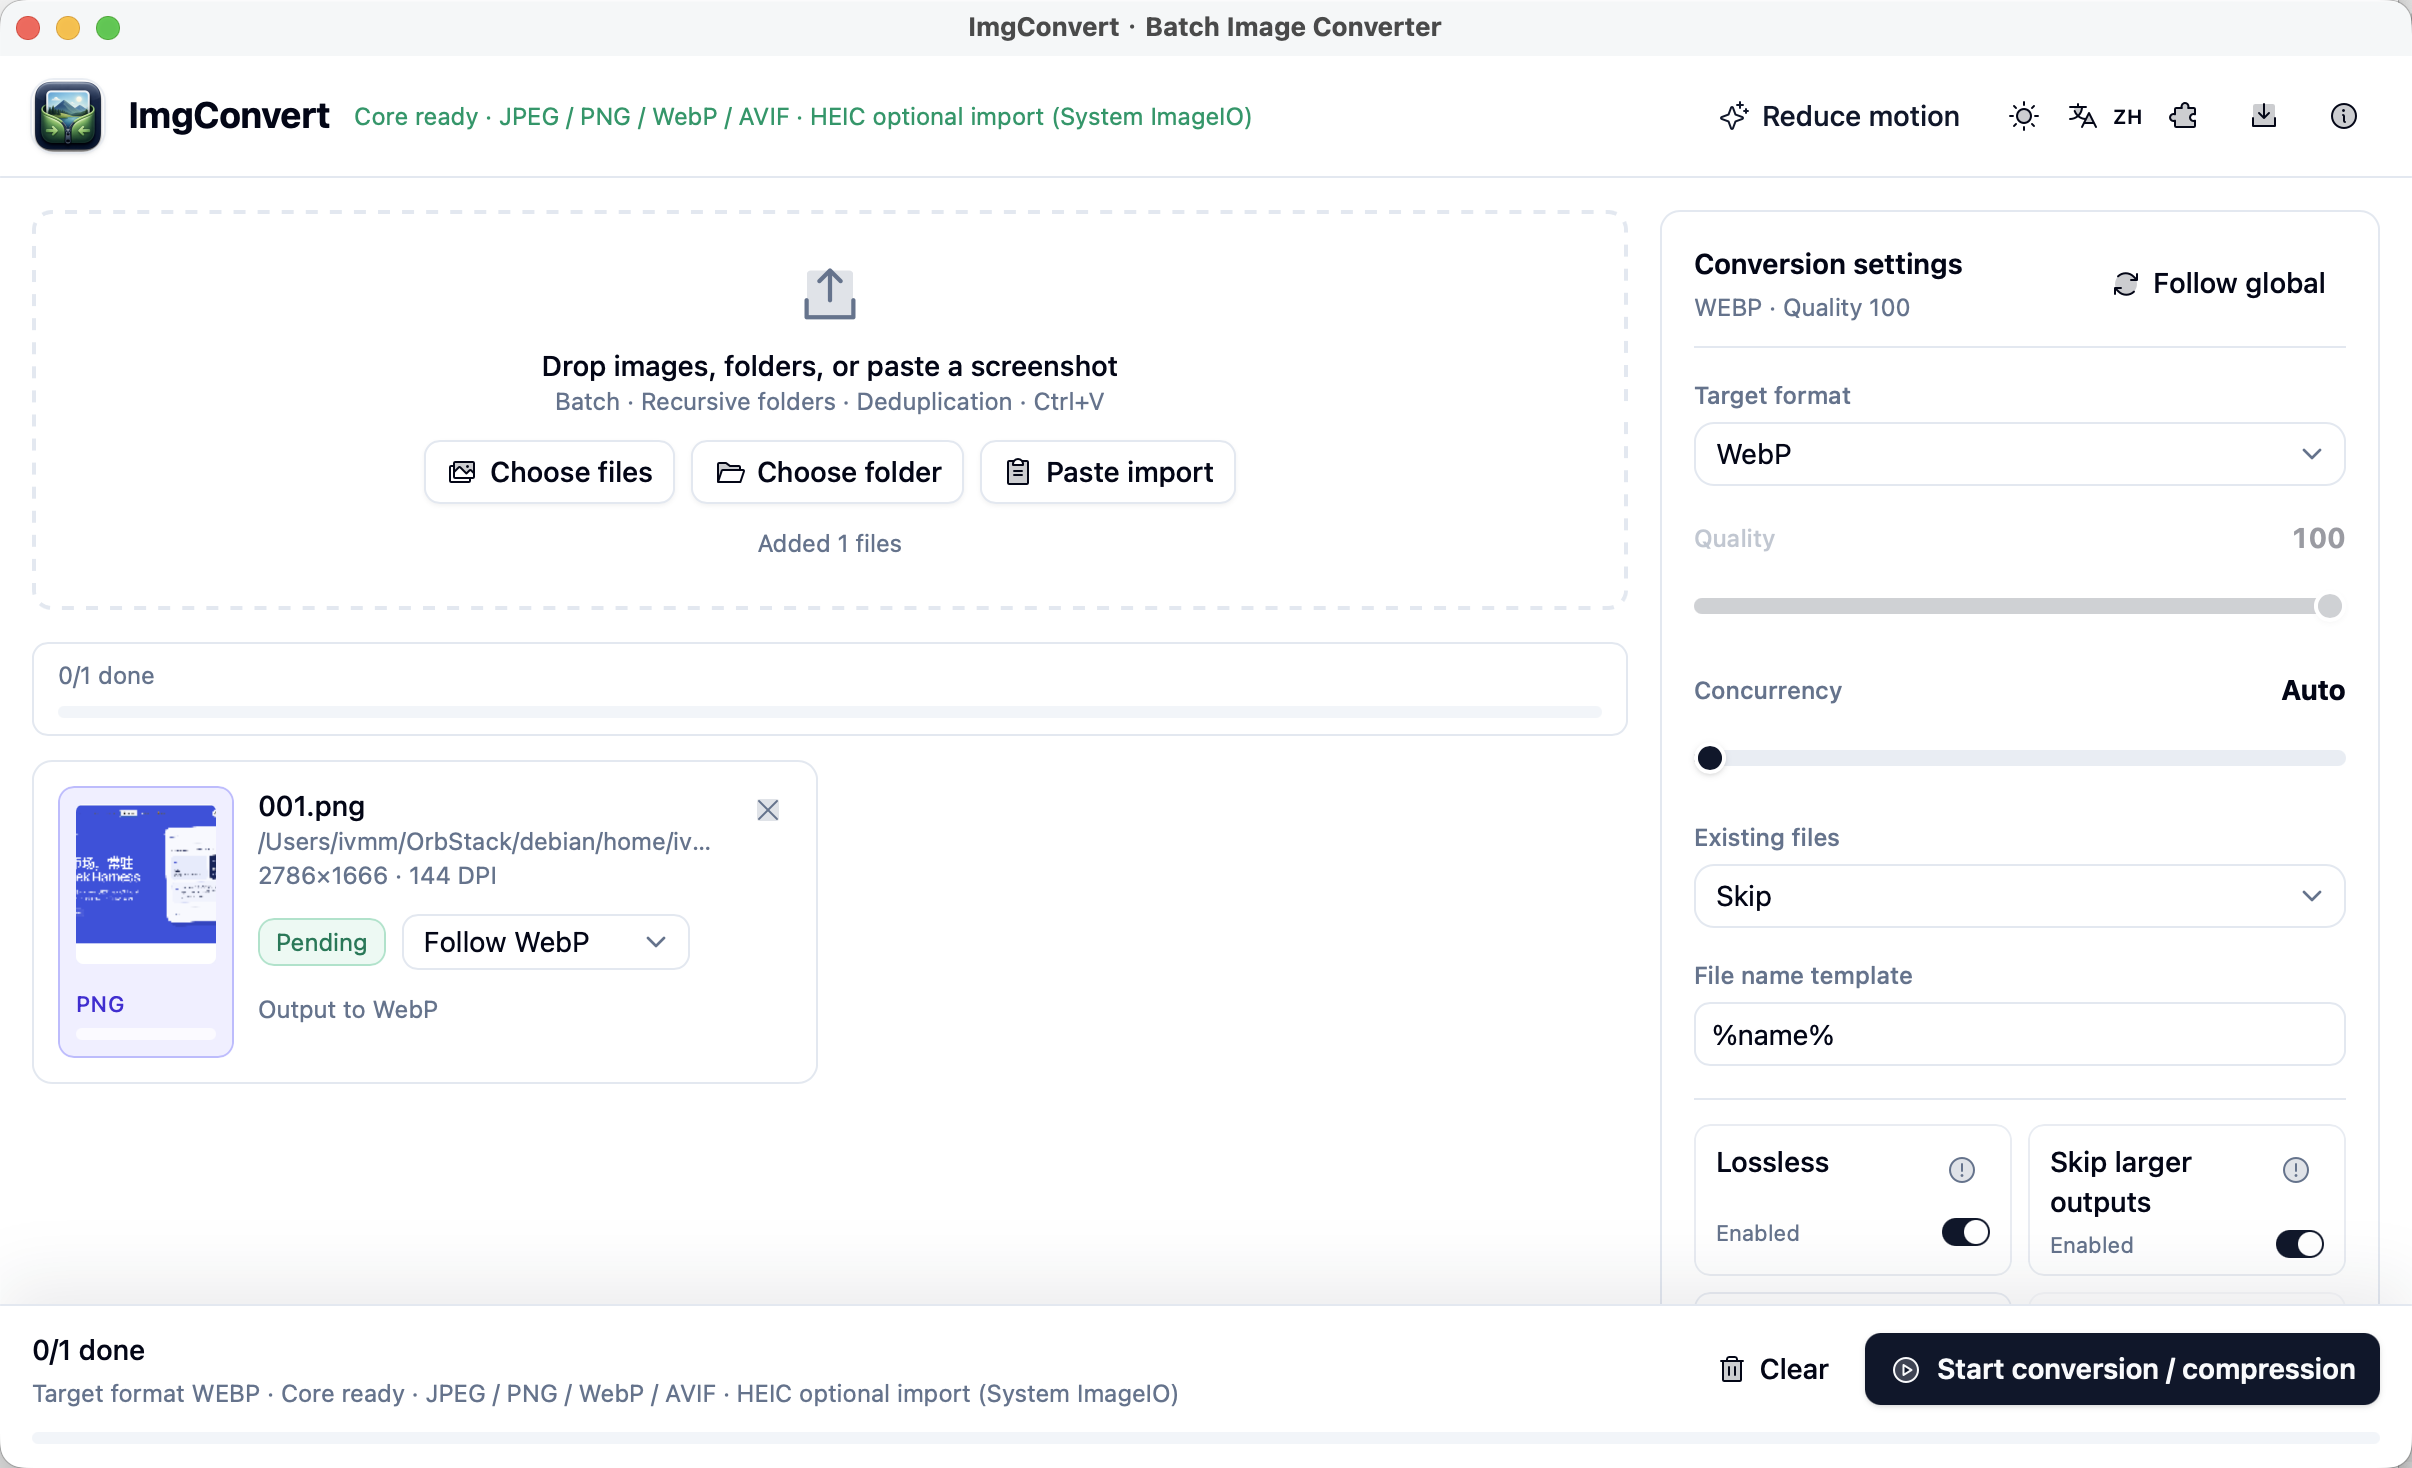Open the info circle icon in header
This screenshot has height=1468, width=2412.
[x=2344, y=116]
